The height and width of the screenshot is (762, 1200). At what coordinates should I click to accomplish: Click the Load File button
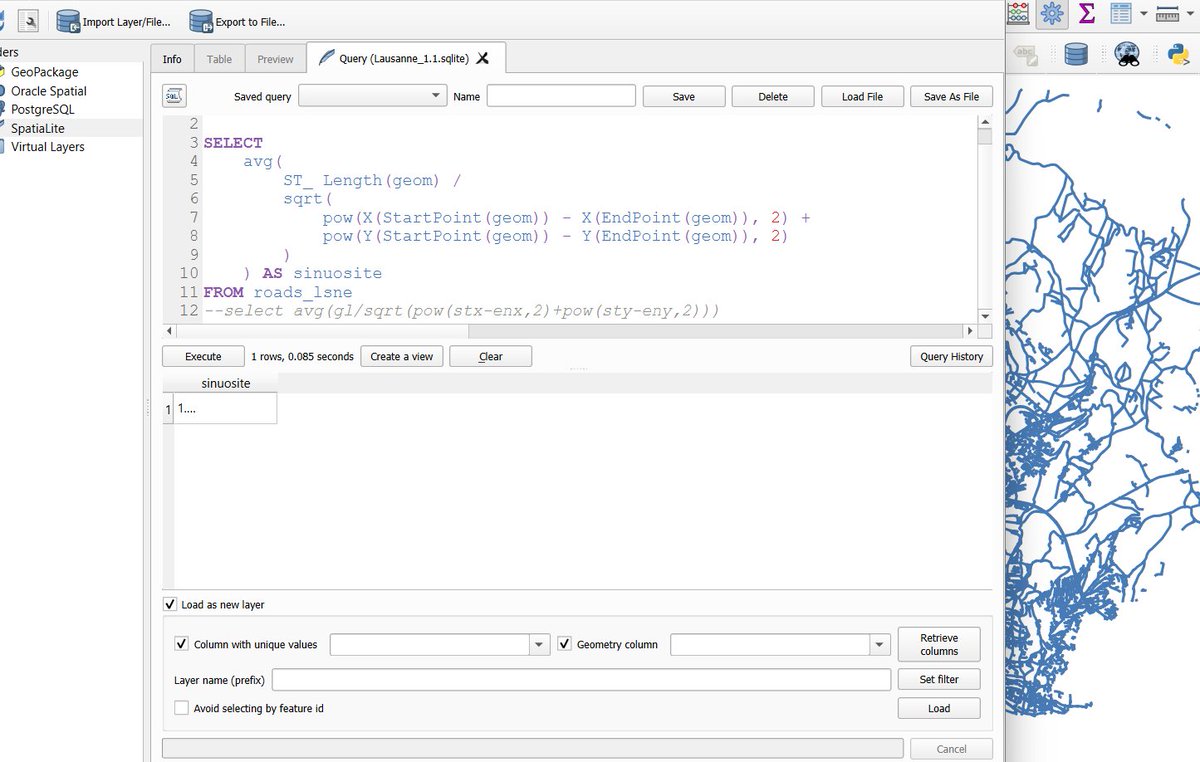coord(862,97)
